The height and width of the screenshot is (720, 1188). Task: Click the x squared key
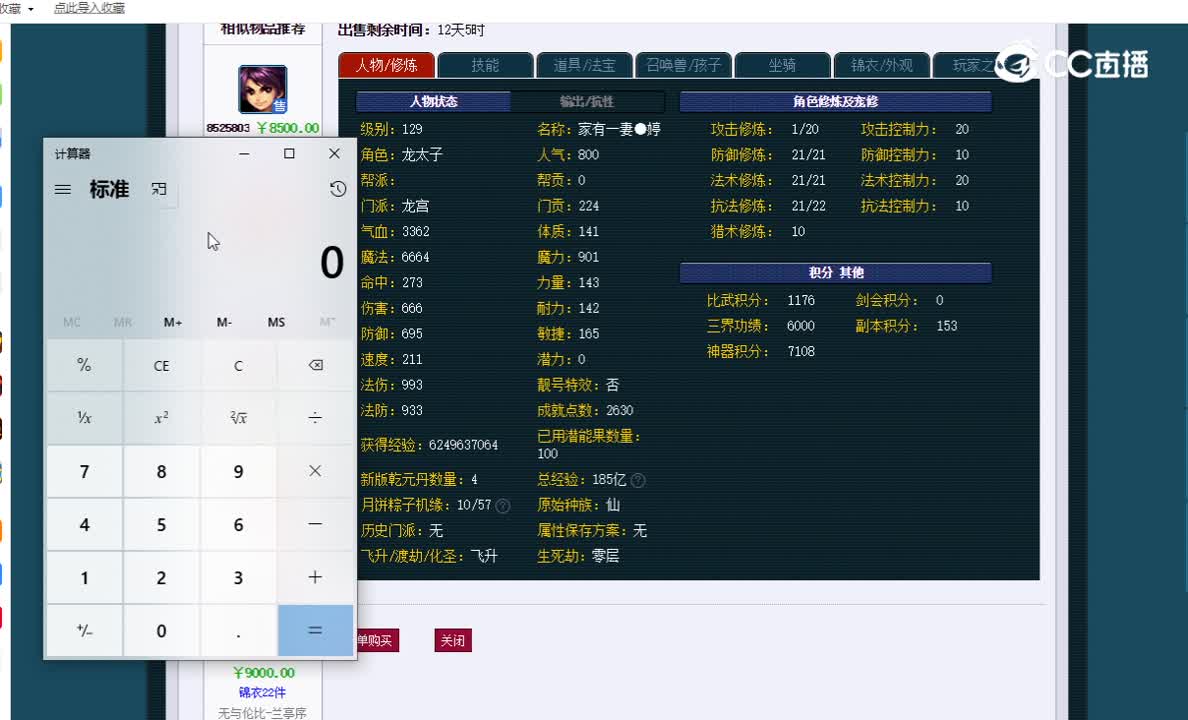161,418
